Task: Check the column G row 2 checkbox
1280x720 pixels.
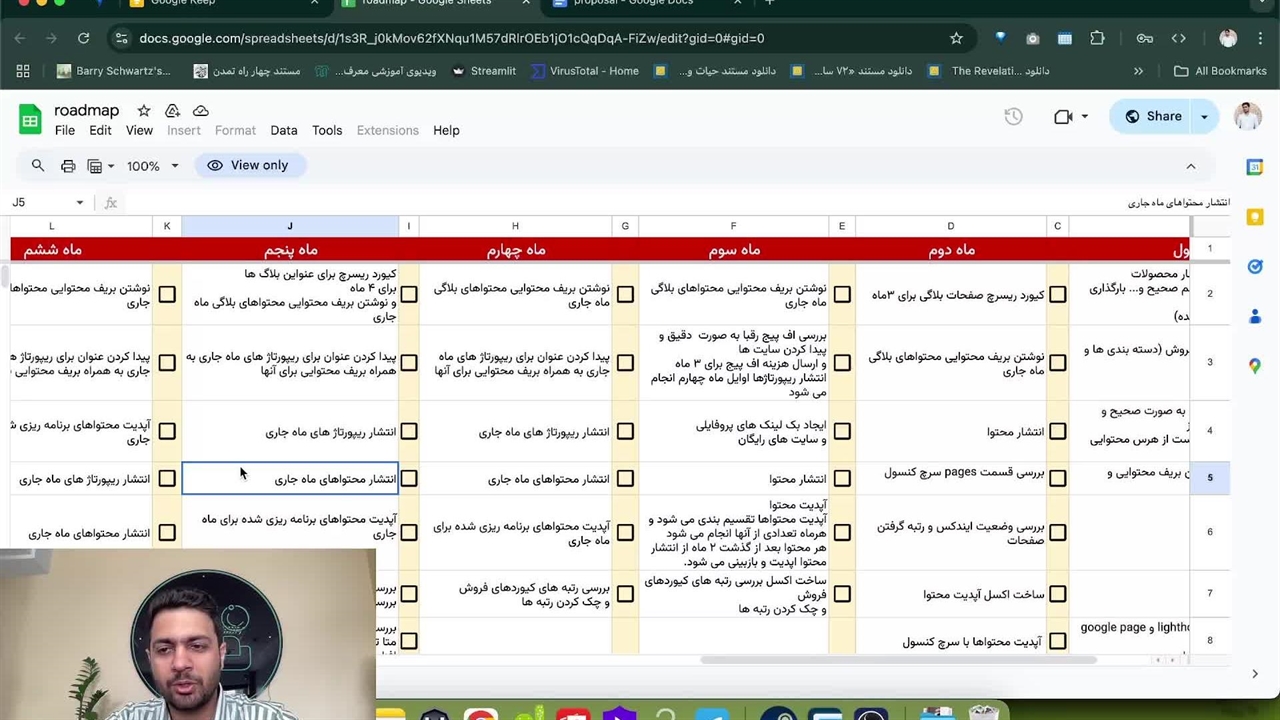Action: click(625, 295)
